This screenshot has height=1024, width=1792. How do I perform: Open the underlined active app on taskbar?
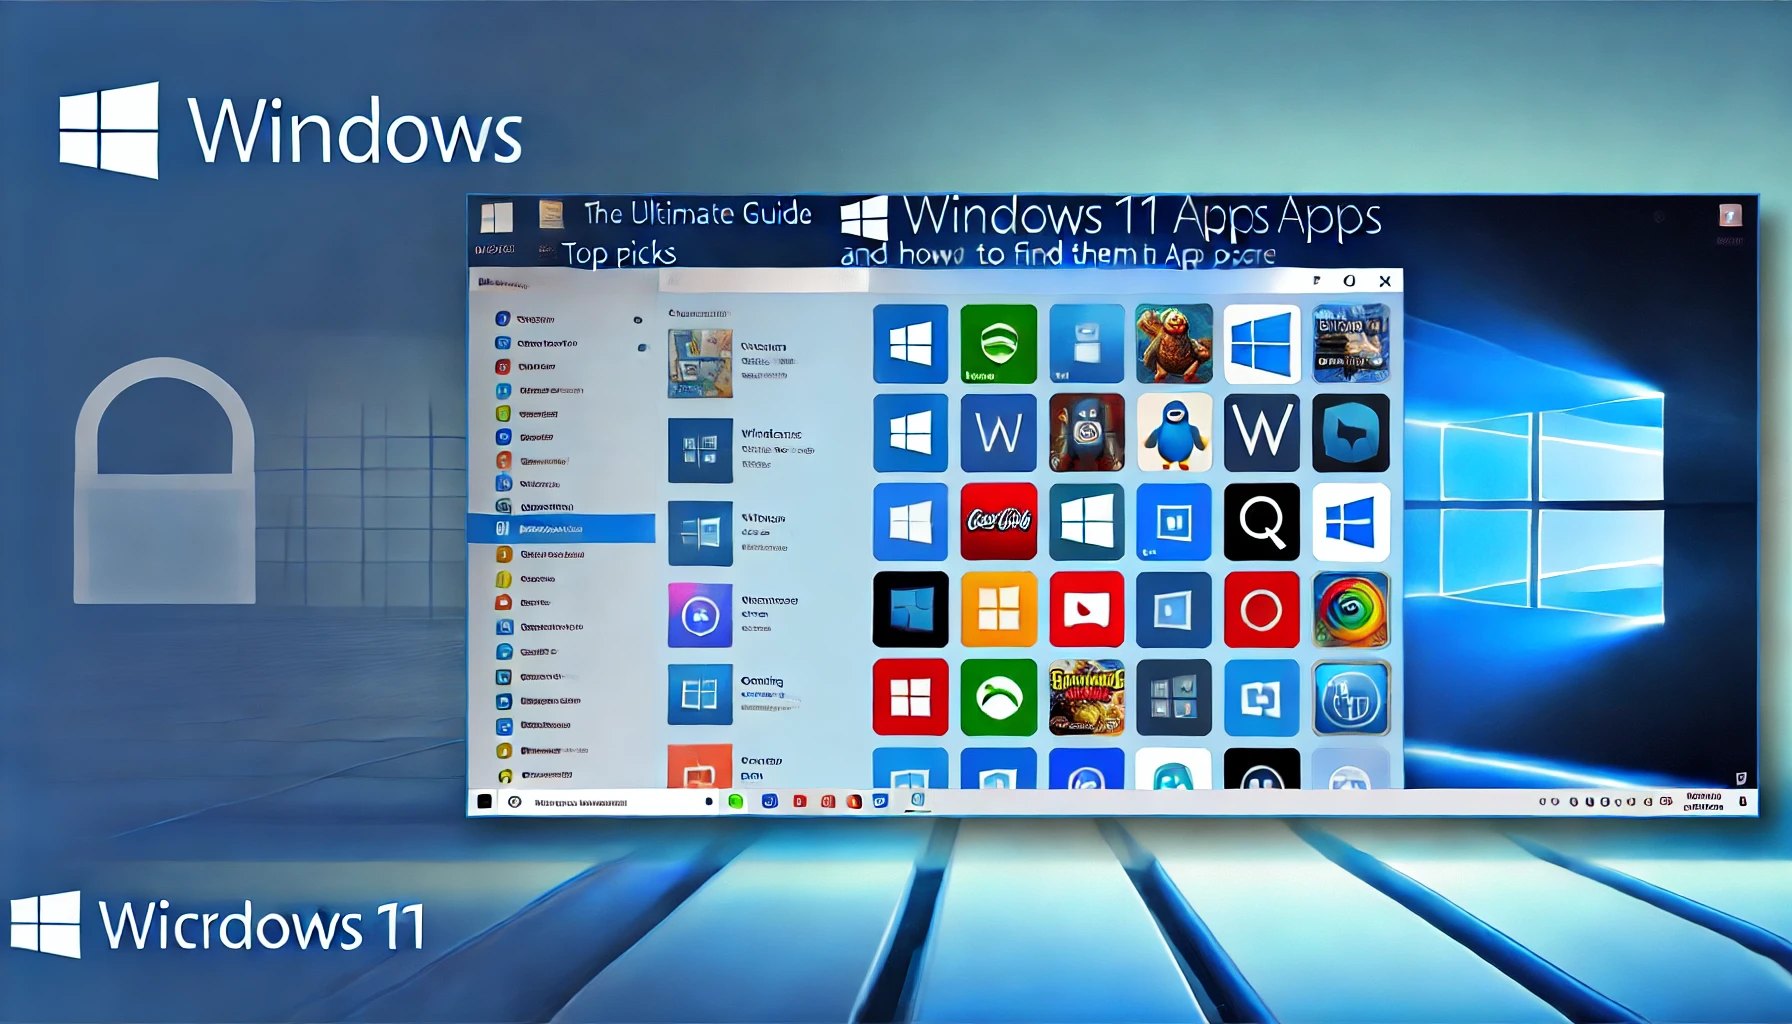tap(917, 801)
